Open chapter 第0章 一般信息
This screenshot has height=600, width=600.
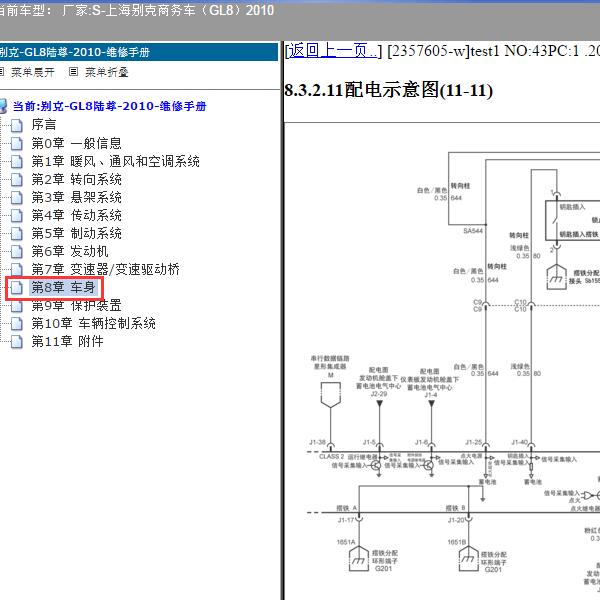click(x=77, y=143)
